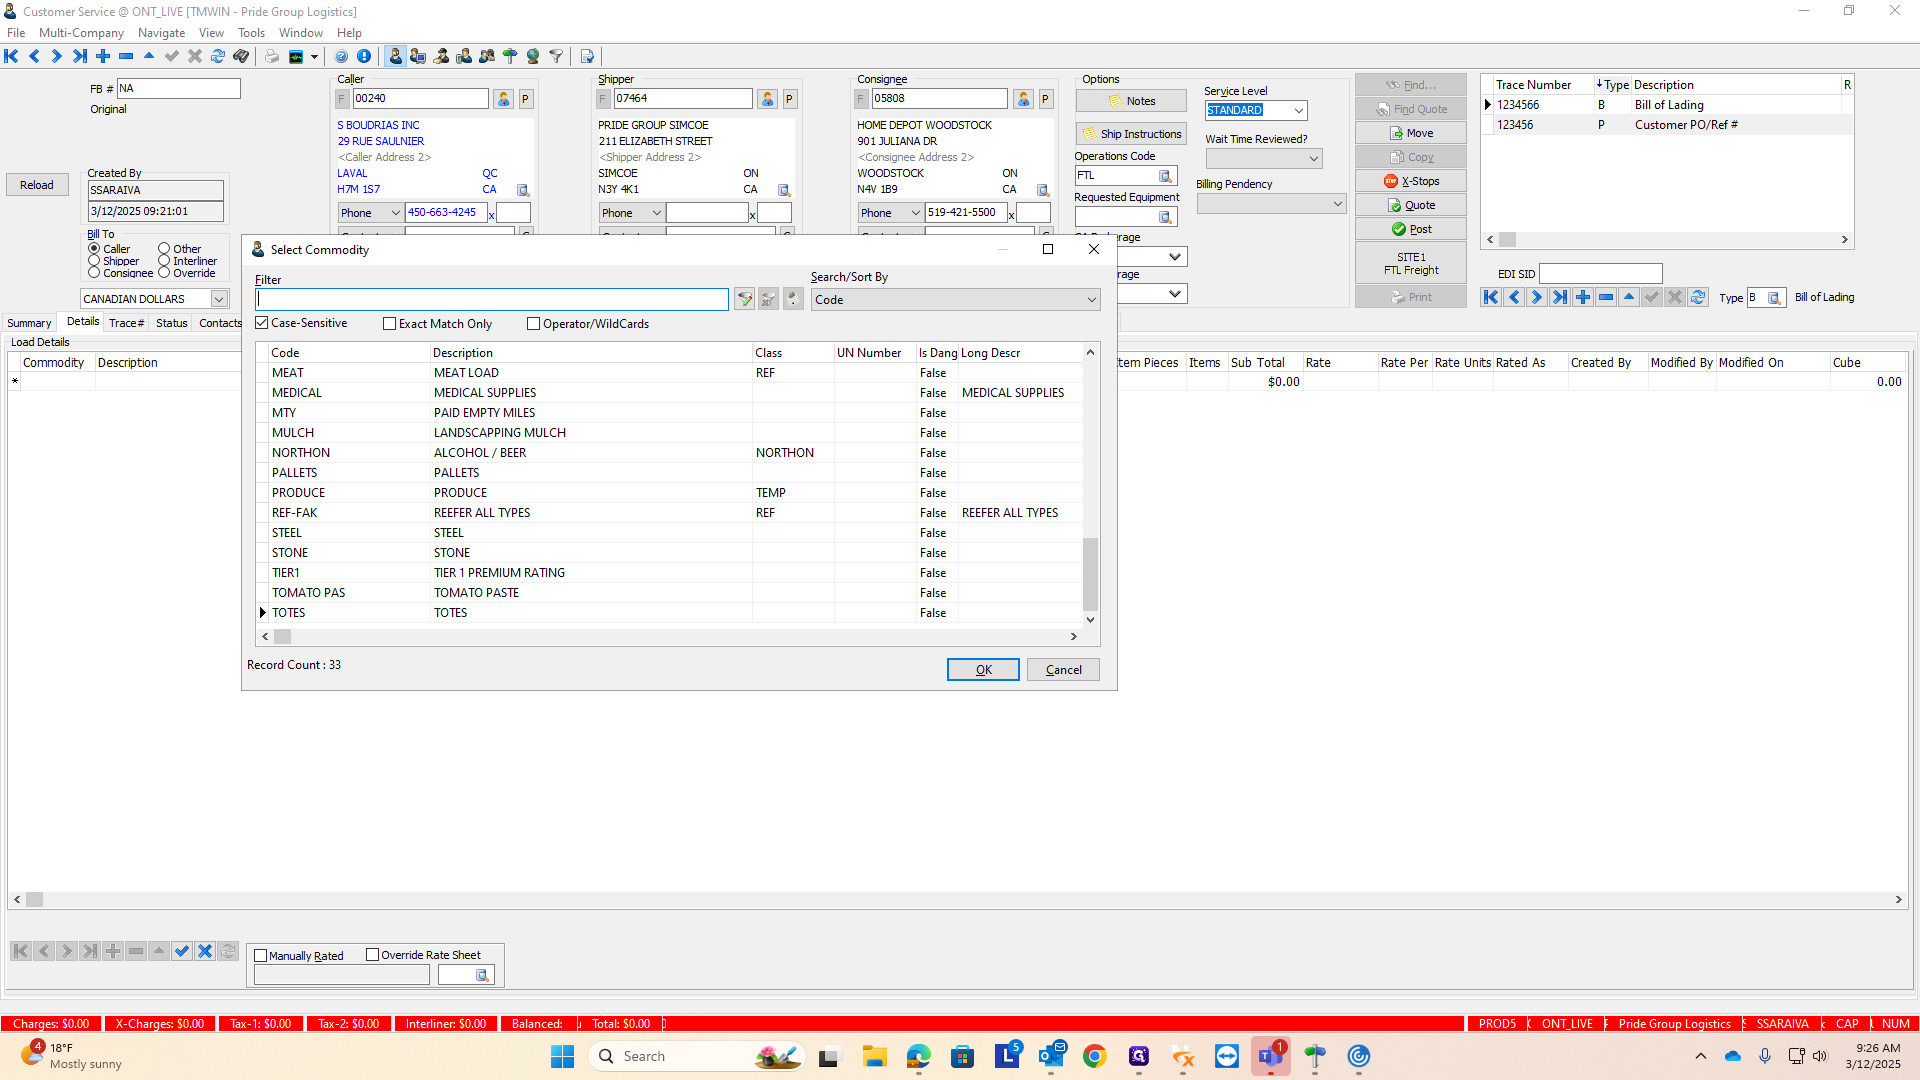Click the Filter text input field
The width and height of the screenshot is (1920, 1080).
point(492,299)
